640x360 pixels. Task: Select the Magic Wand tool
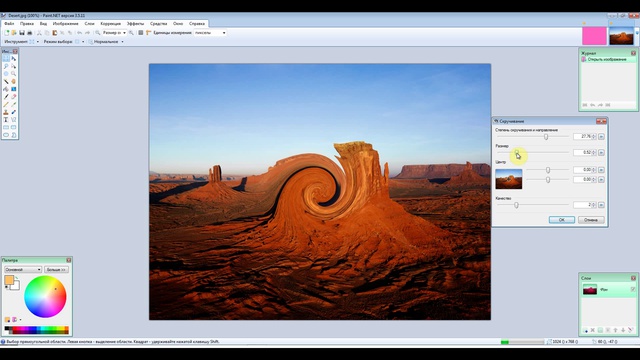tap(6, 82)
